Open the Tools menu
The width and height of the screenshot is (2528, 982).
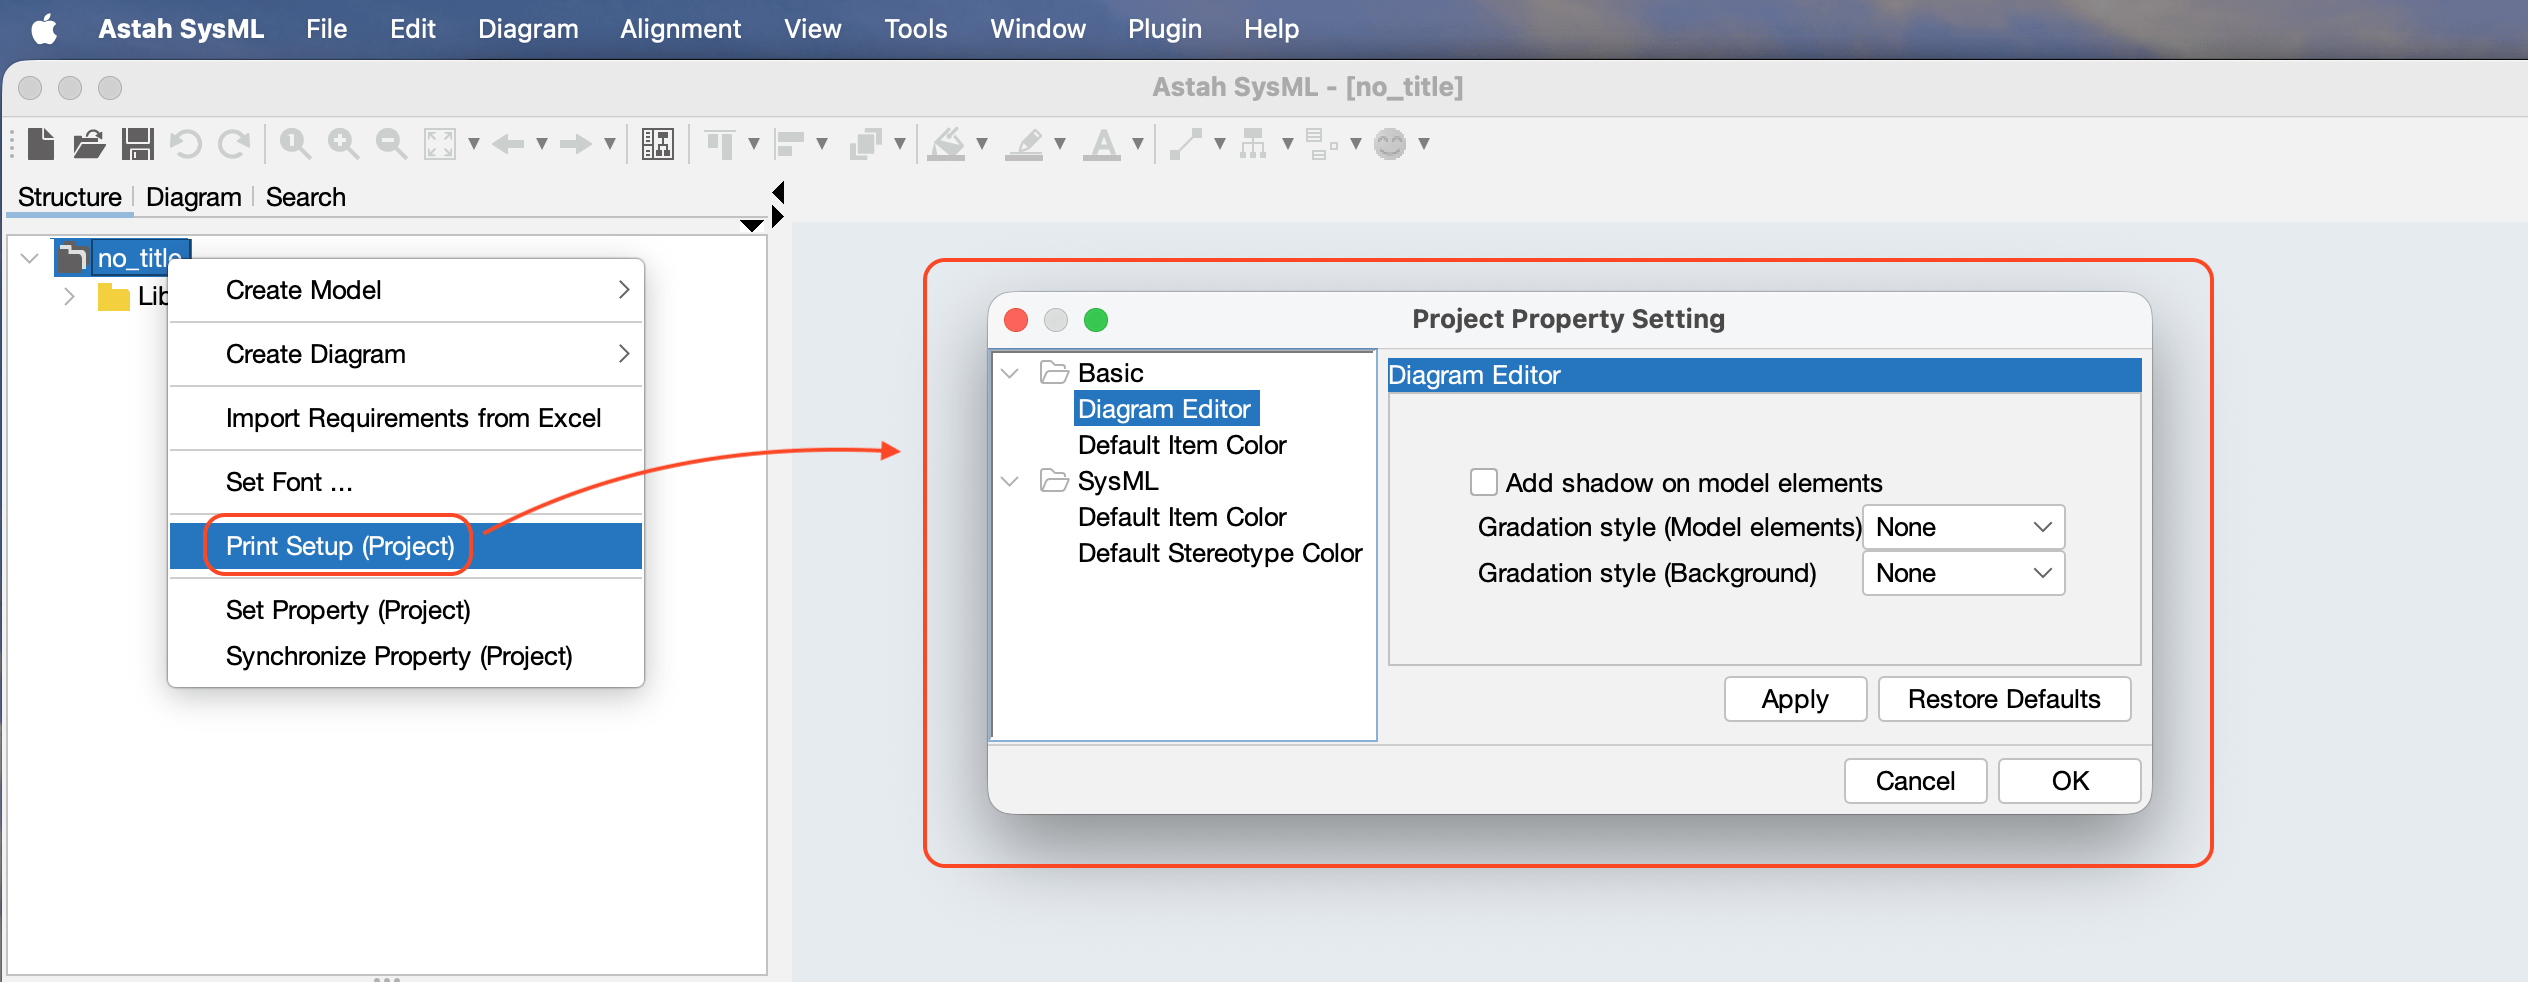tap(915, 28)
